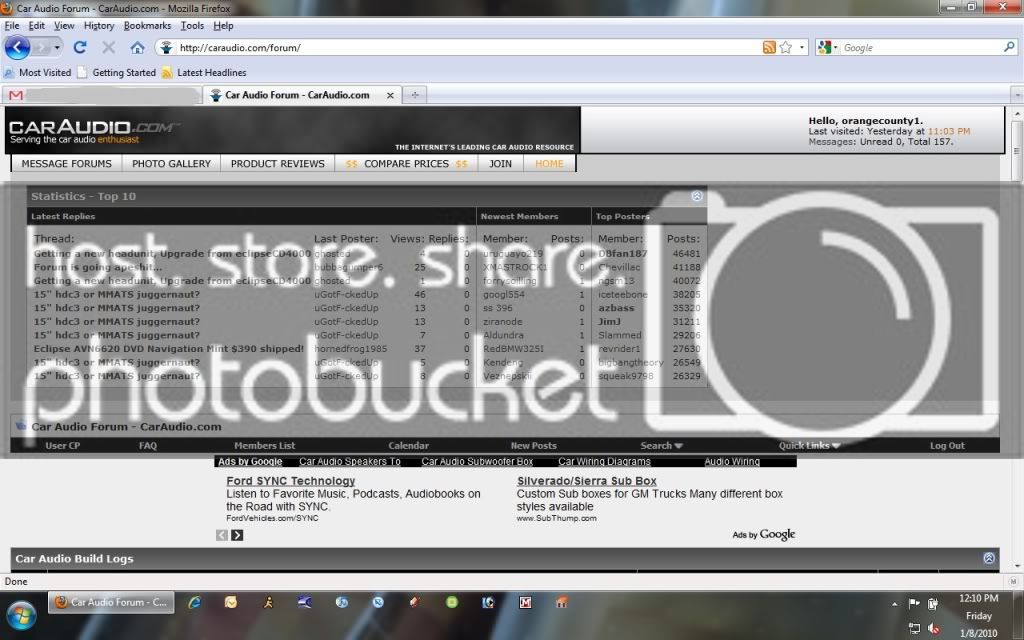
Task: Click the orange HOME nav tab
Action: point(549,164)
